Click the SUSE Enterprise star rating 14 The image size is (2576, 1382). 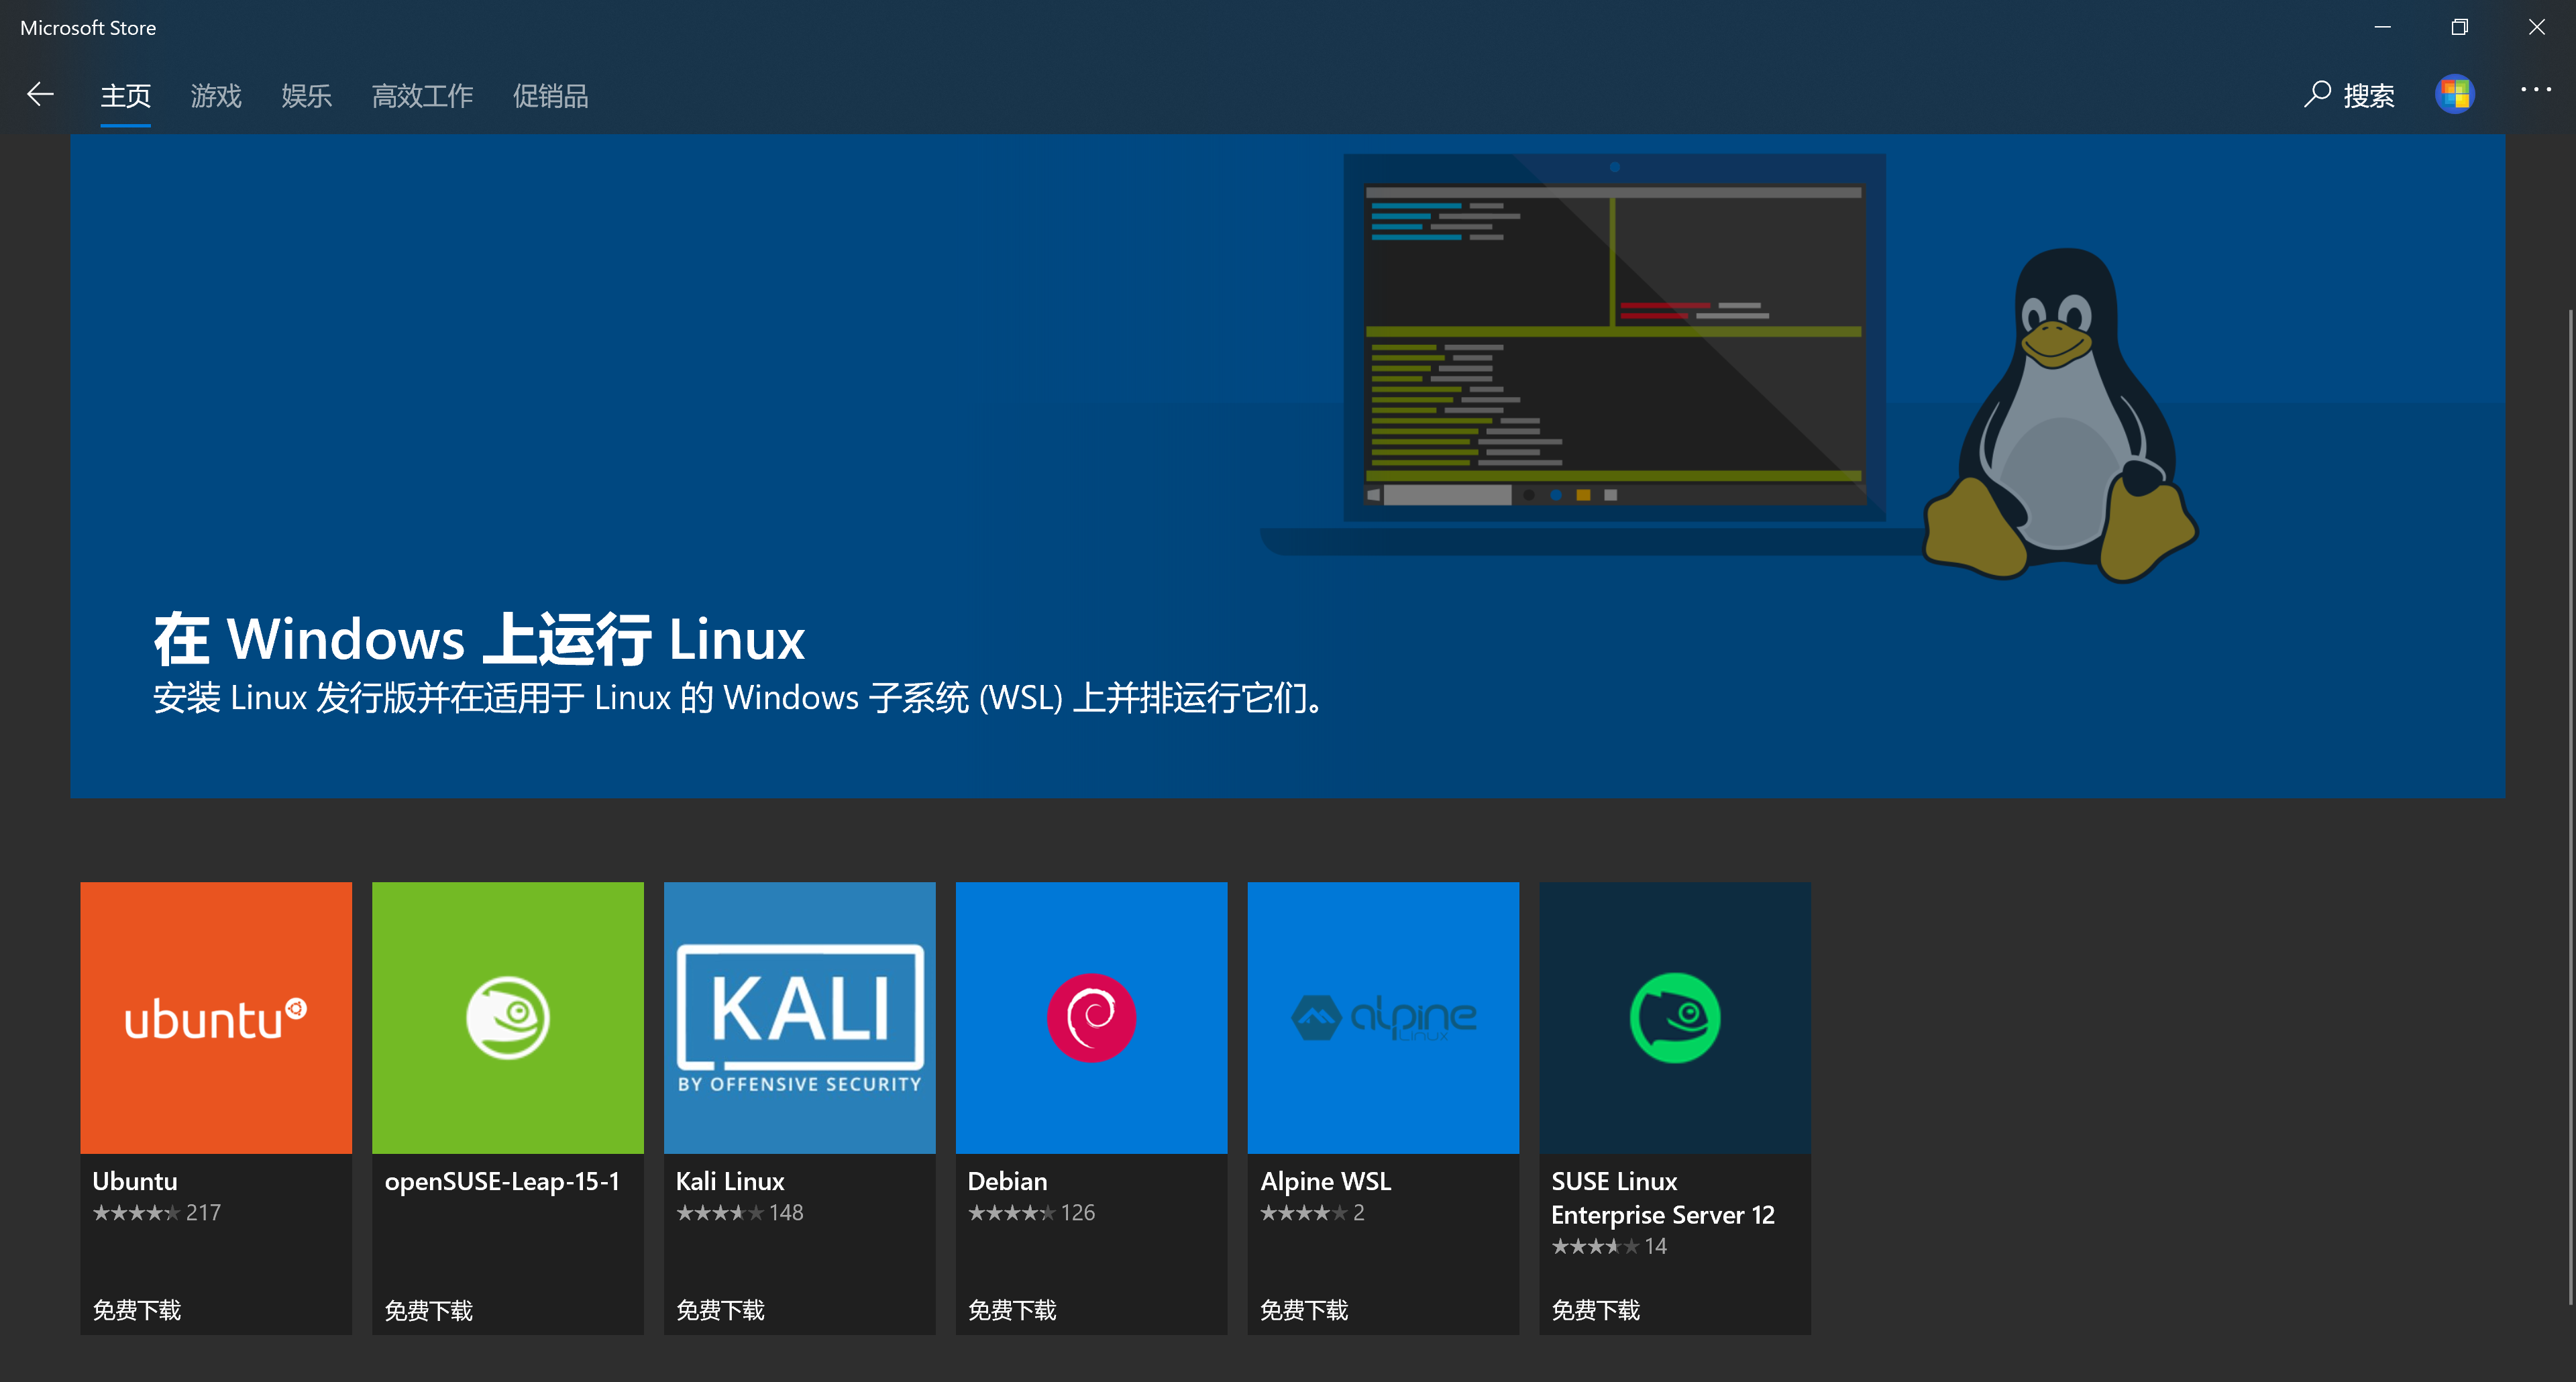coord(1609,1246)
